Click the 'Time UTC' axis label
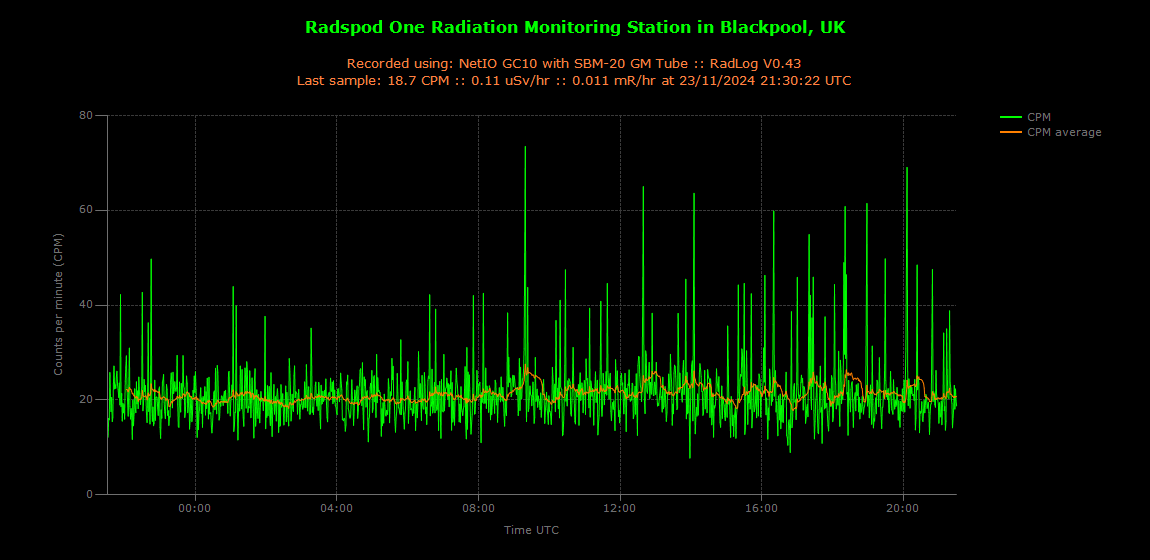Image resolution: width=1150 pixels, height=560 pixels. (x=531, y=529)
